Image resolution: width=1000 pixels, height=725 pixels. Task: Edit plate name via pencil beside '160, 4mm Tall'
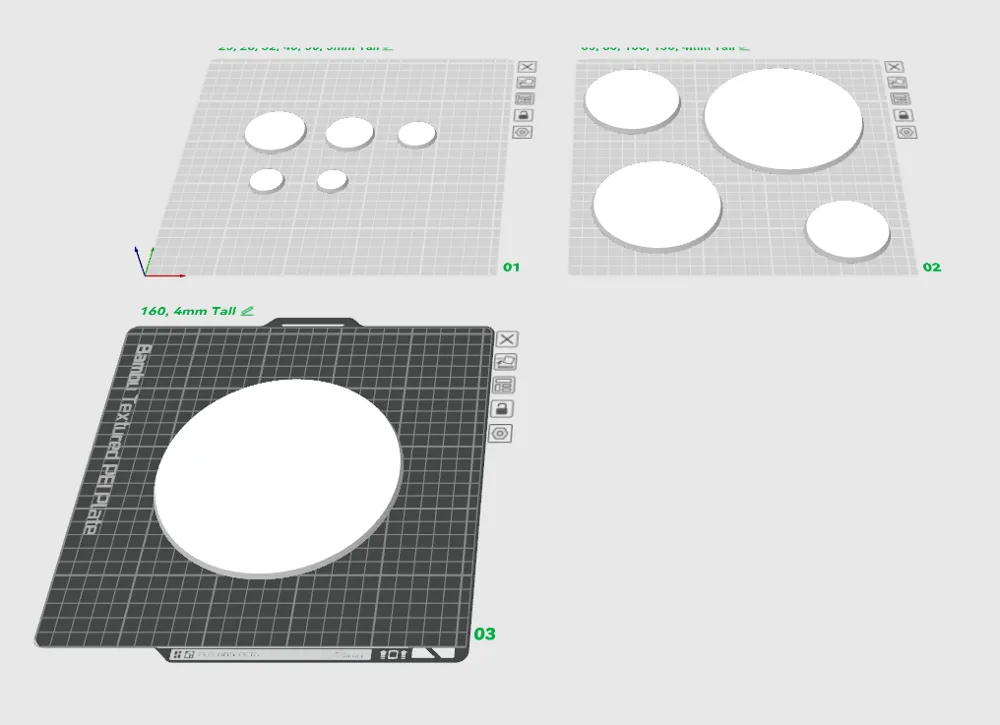tap(247, 311)
